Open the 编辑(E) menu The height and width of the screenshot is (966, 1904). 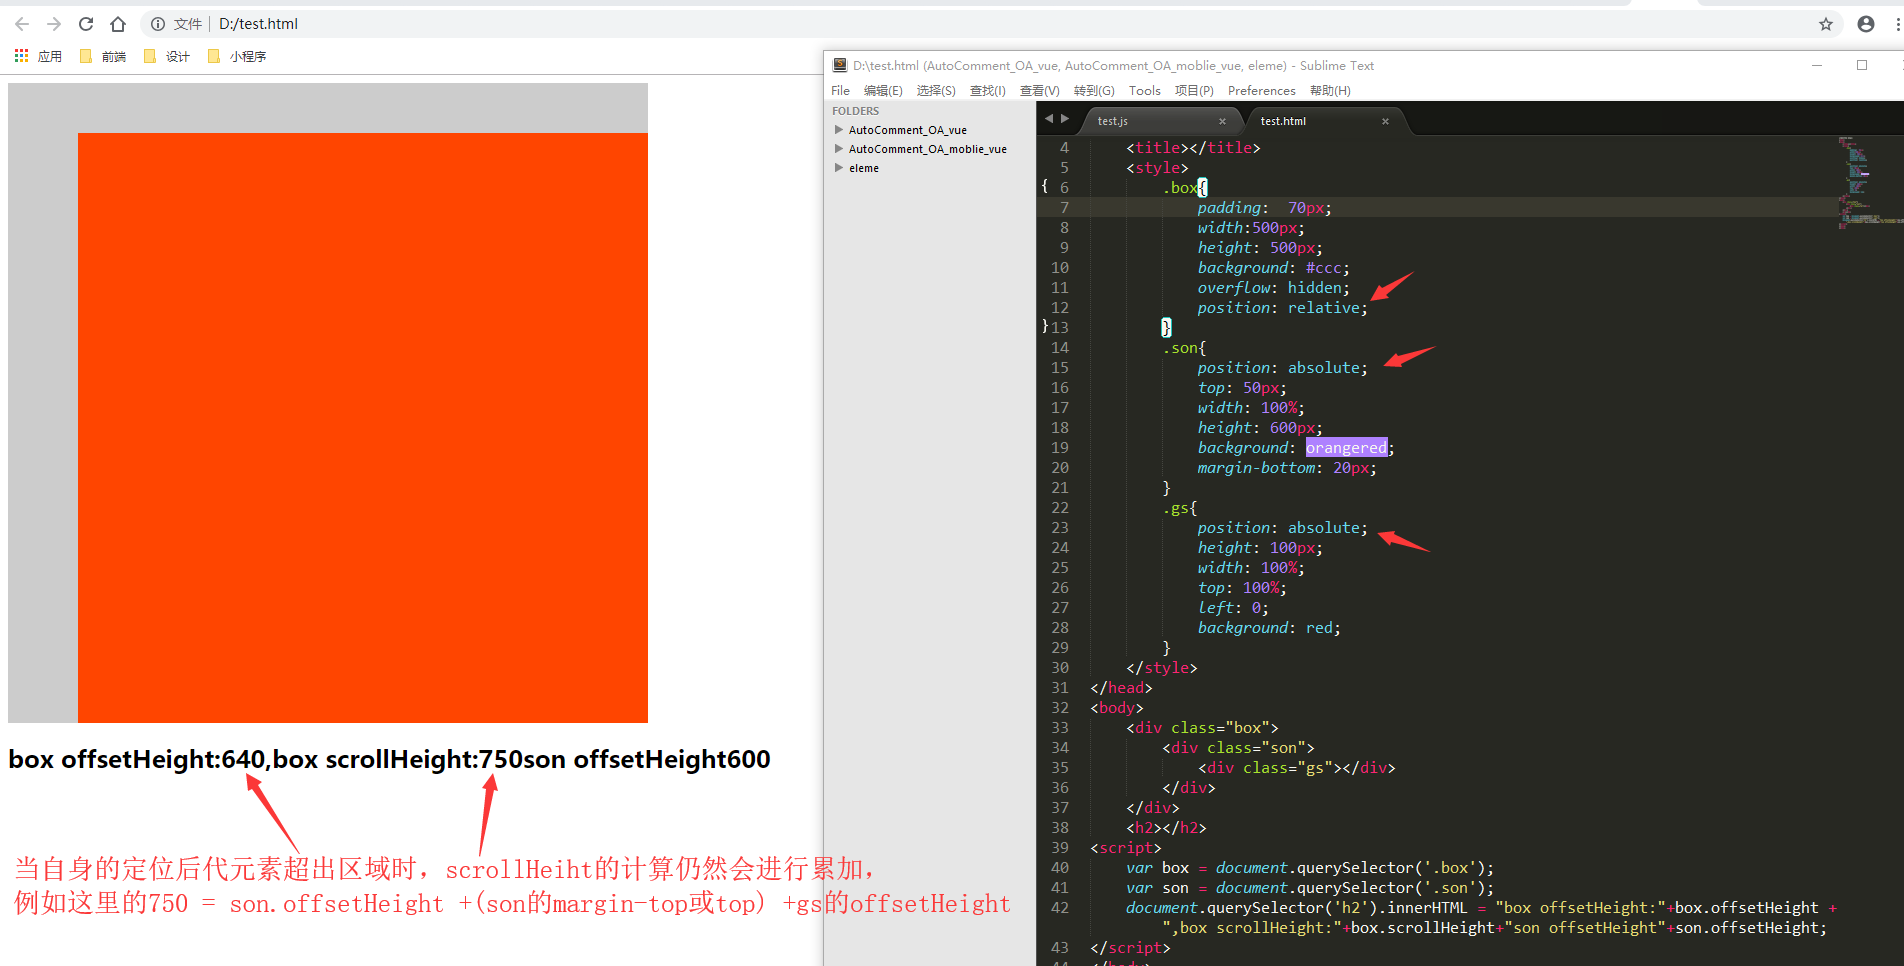pyautogui.click(x=883, y=91)
